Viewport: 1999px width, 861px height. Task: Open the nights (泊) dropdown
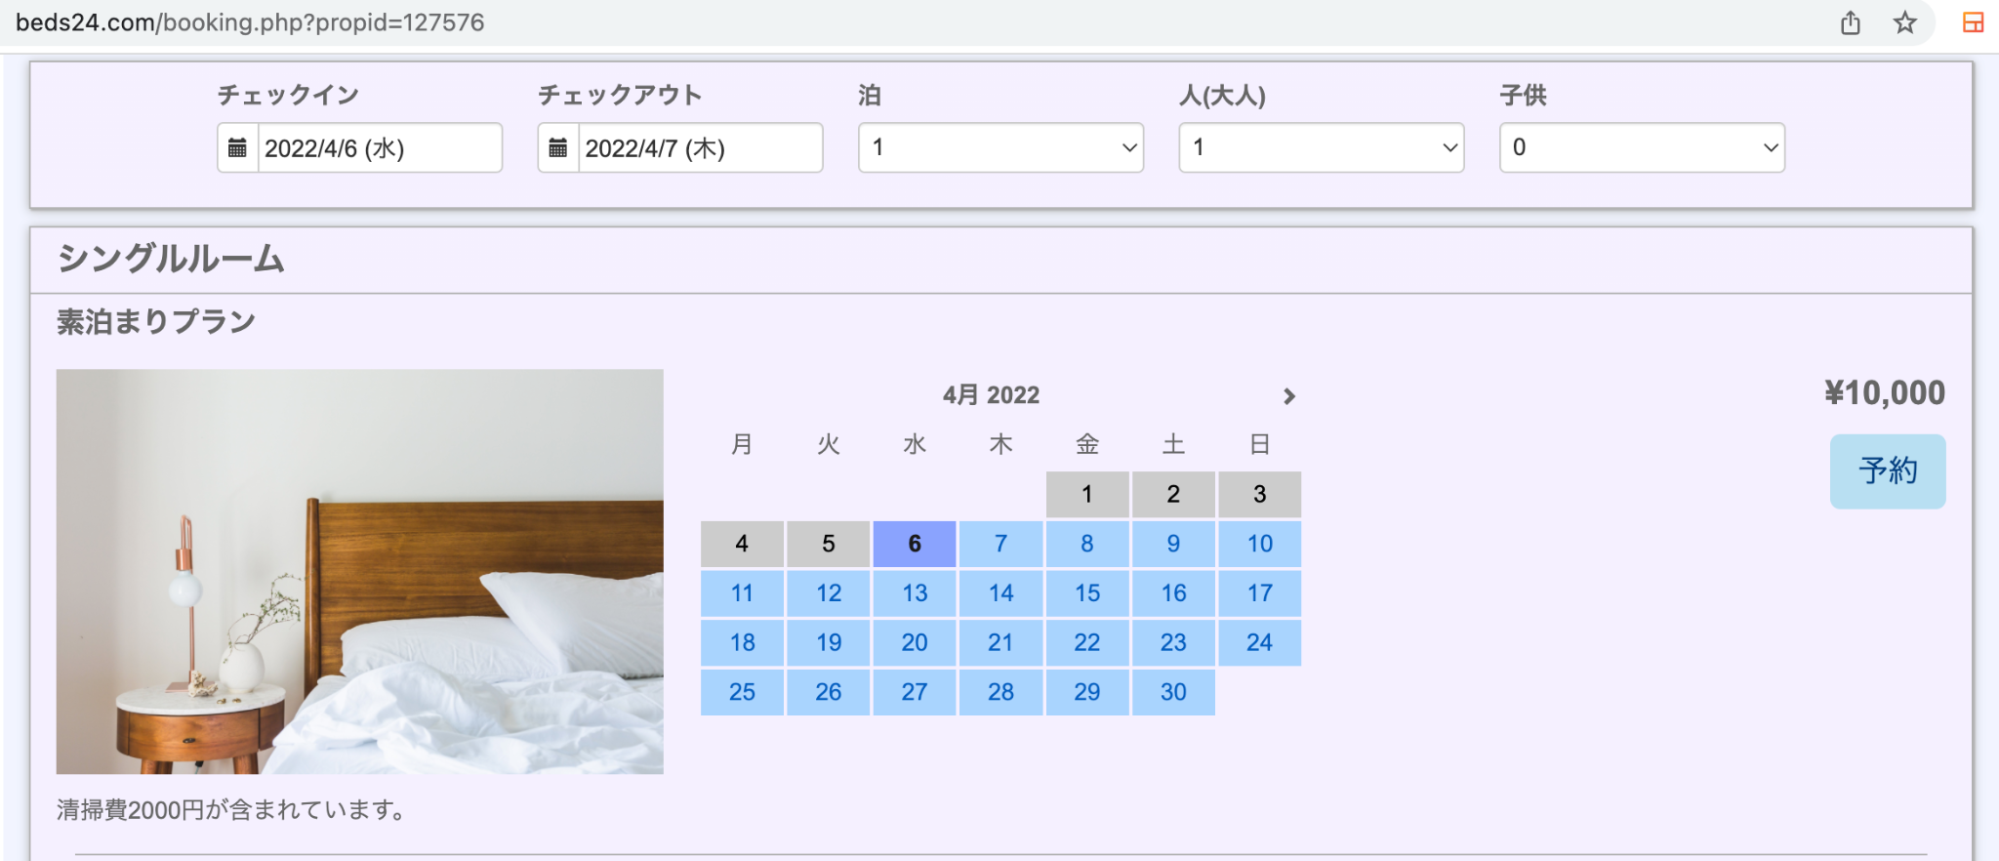click(1000, 148)
